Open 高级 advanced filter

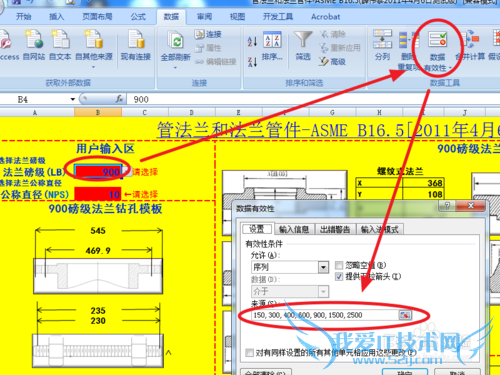point(333,62)
